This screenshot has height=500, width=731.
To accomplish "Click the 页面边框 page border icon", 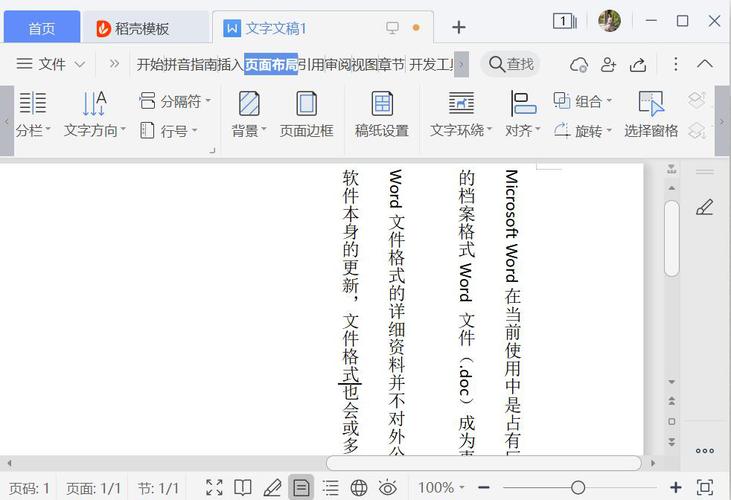I will (x=306, y=104).
